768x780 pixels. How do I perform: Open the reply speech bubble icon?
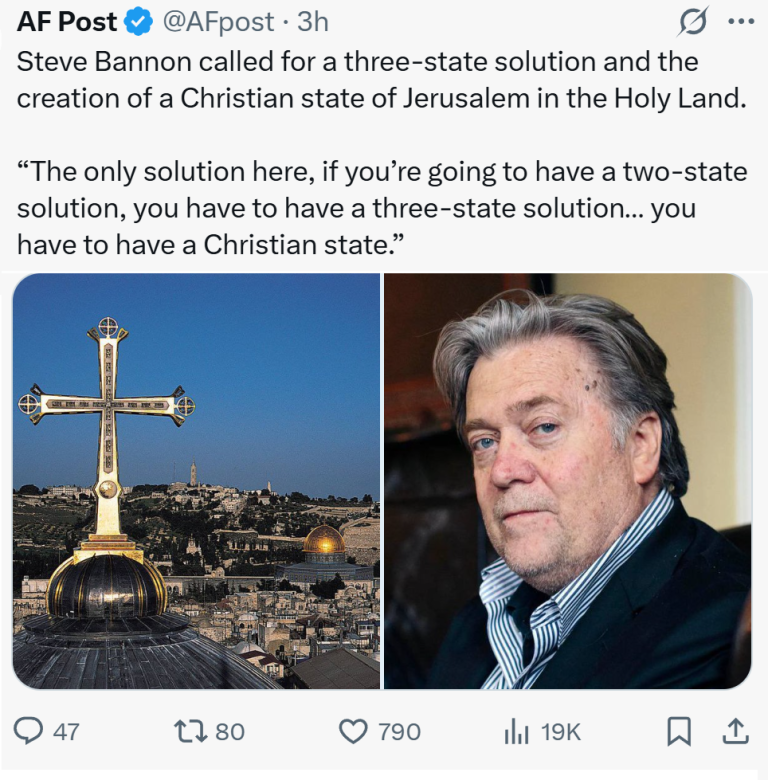tap(32, 732)
